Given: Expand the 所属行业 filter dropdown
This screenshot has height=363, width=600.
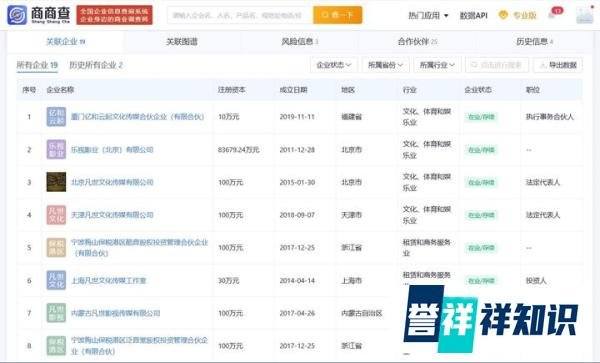Looking at the screenshot, I should tap(437, 65).
